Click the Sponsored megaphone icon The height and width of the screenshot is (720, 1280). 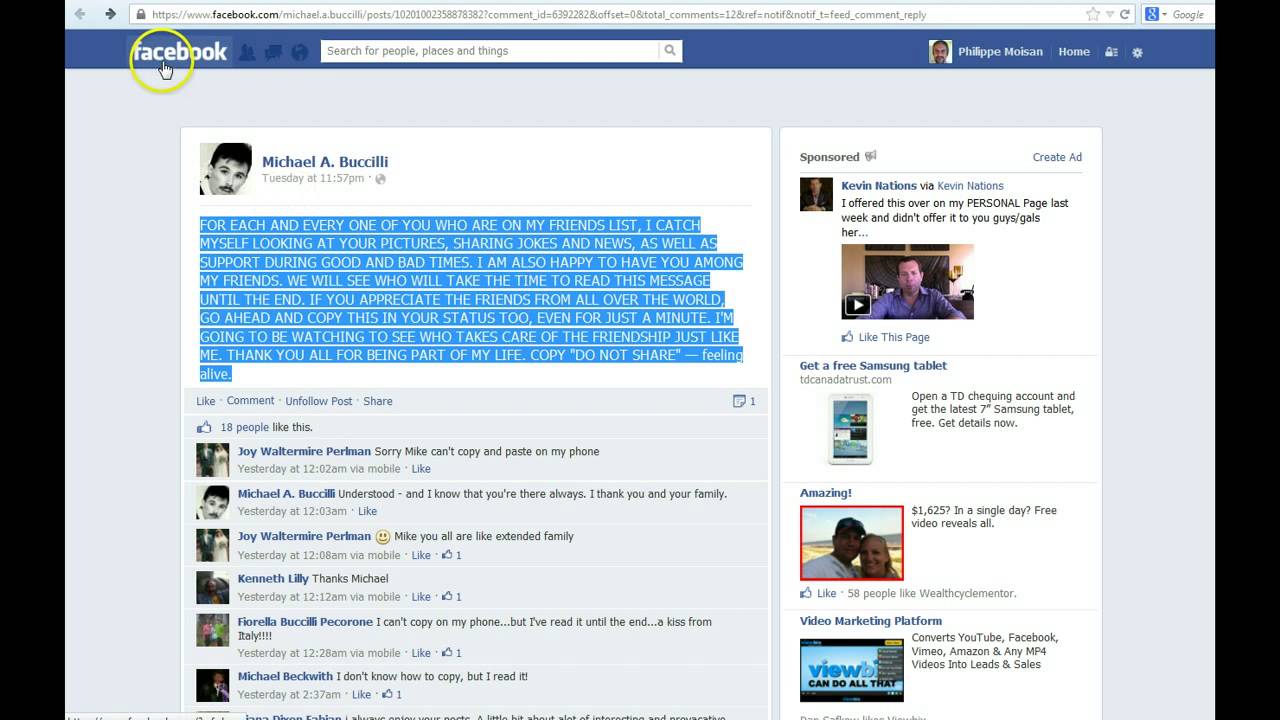pyautogui.click(x=870, y=156)
